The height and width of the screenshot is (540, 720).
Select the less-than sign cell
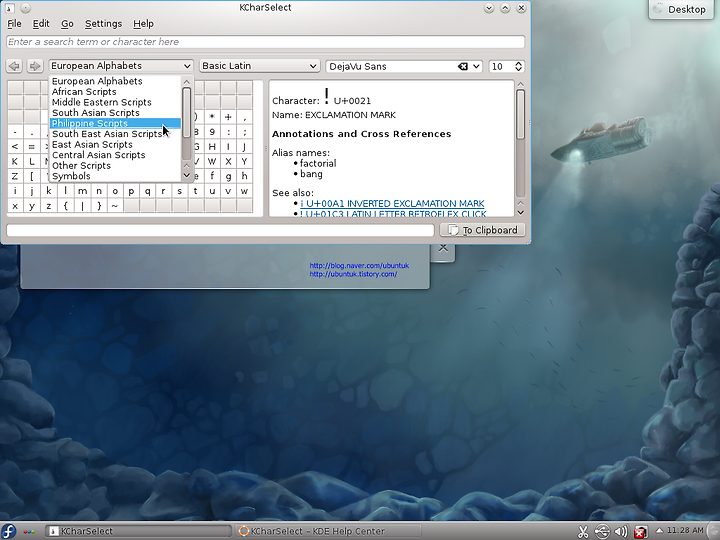15,147
